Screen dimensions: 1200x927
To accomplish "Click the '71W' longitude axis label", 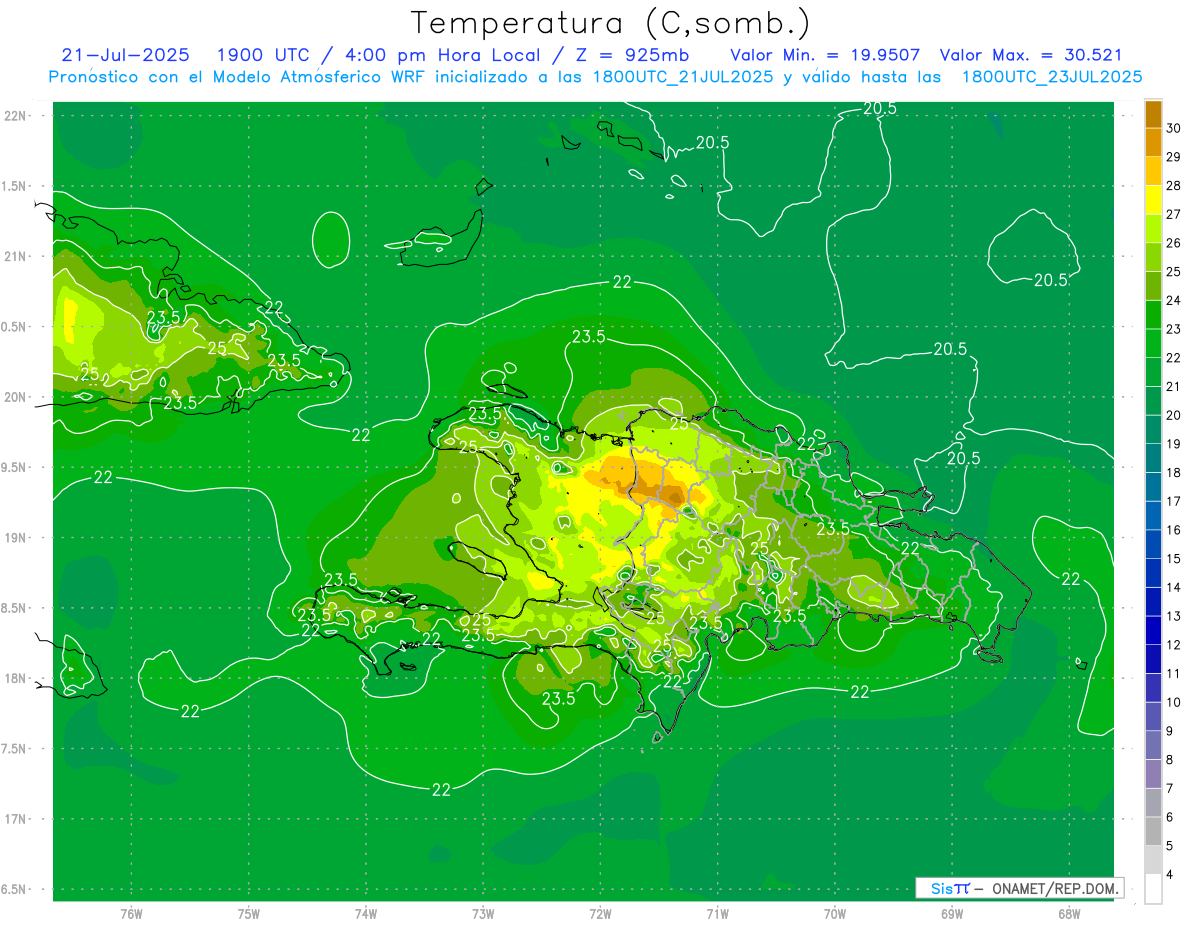I will (x=717, y=913).
